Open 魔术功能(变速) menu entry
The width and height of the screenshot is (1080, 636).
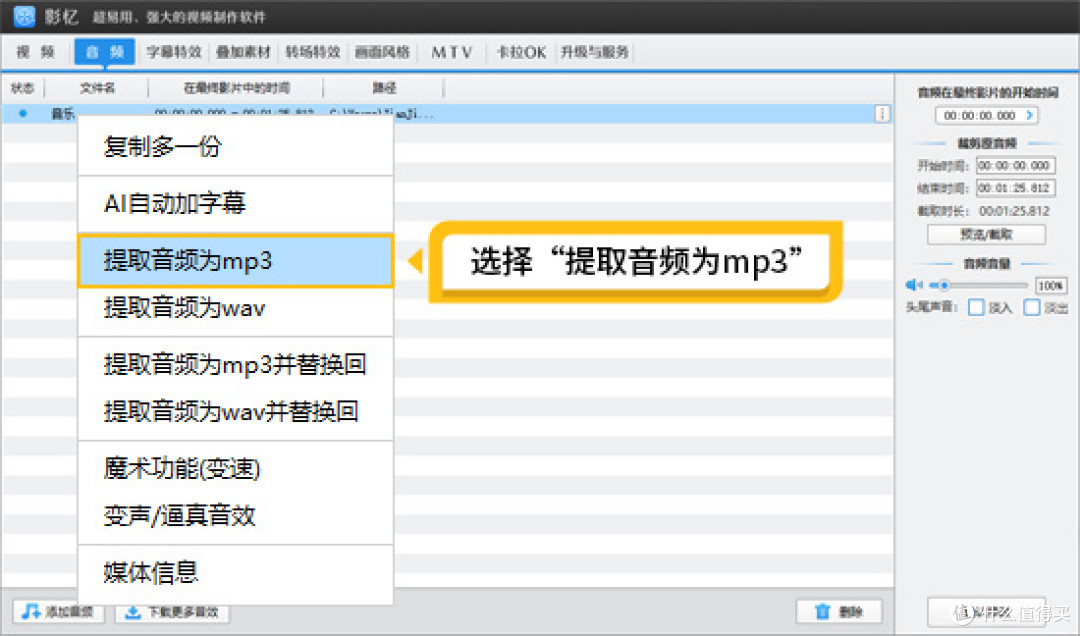coord(236,469)
